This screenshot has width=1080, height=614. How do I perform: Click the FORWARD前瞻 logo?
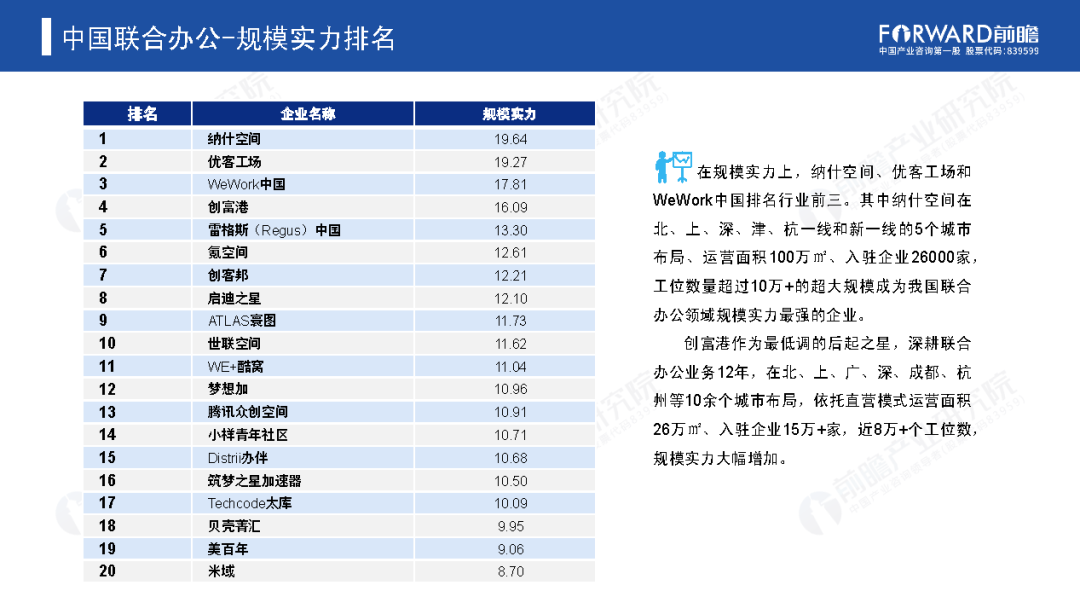tap(958, 31)
